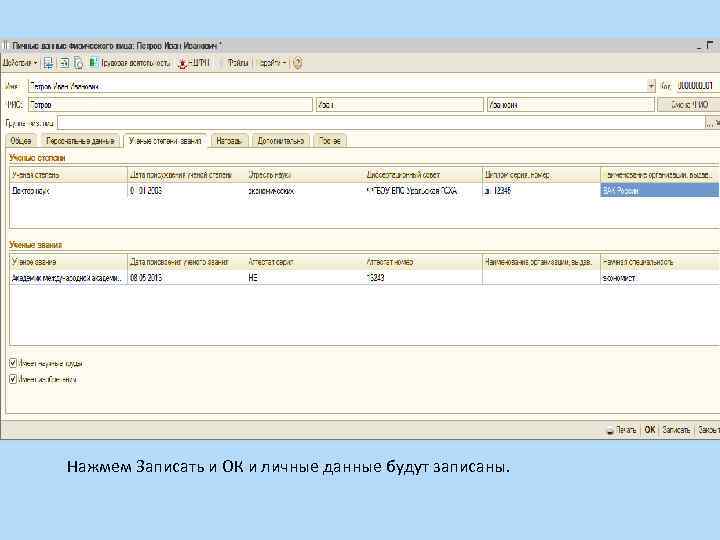Click the Смена ФИО button
The image size is (720, 540).
[x=688, y=105]
